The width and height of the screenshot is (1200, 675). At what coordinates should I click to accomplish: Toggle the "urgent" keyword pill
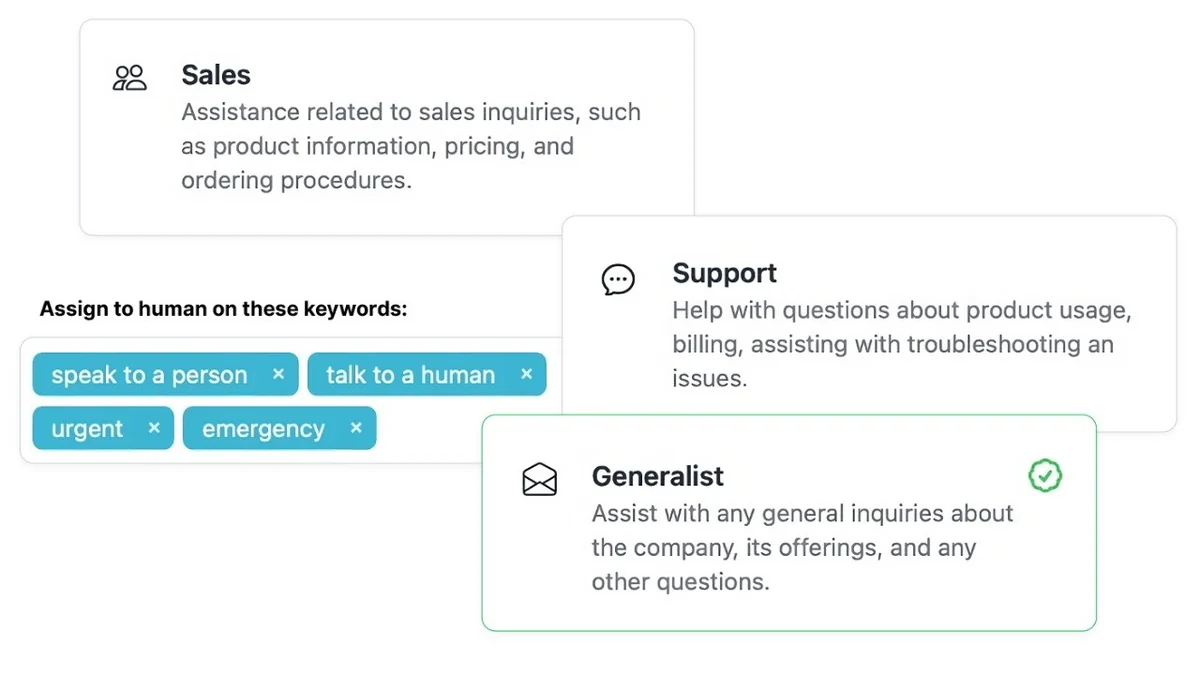[90, 428]
